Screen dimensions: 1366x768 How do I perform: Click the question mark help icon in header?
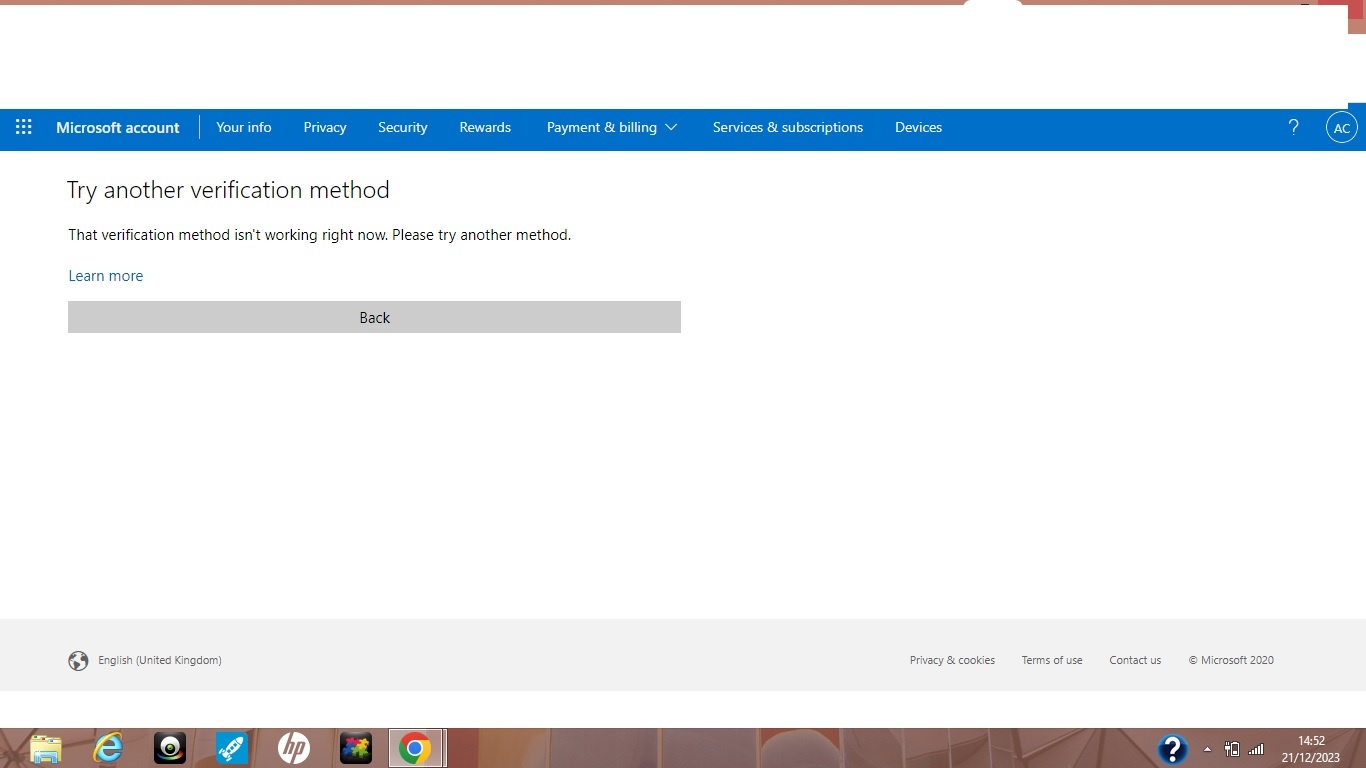(1293, 127)
